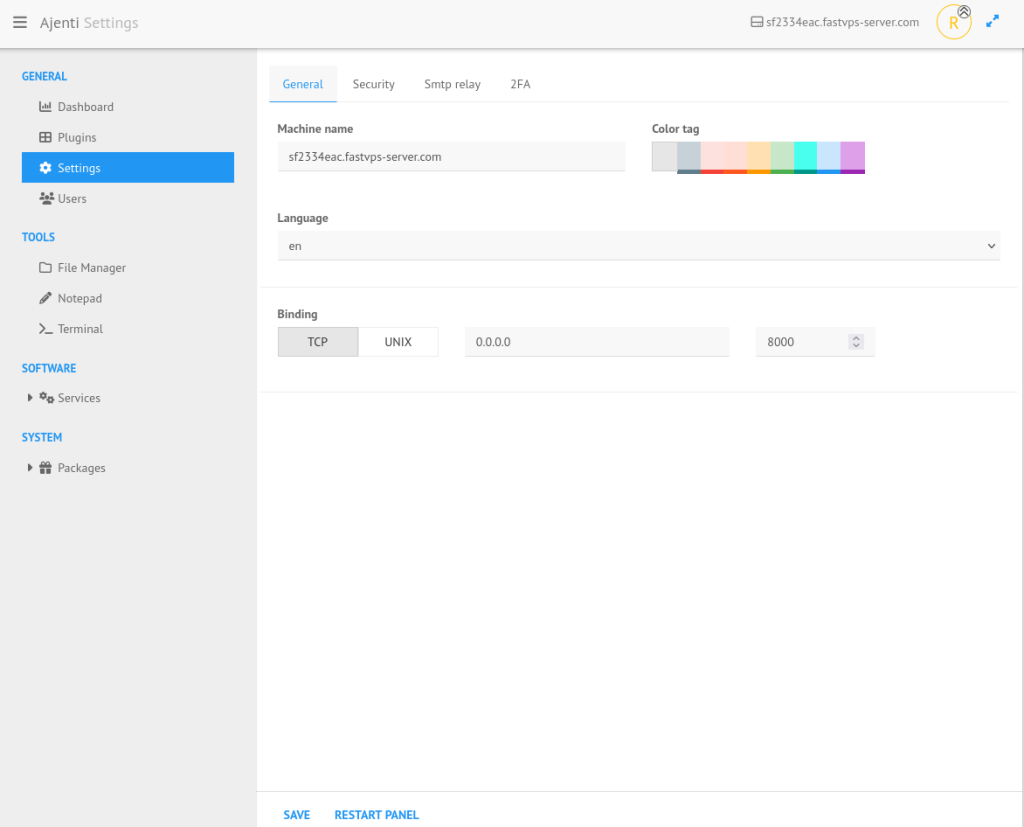
Task: Open the Smtp relay tab
Action: click(x=452, y=84)
